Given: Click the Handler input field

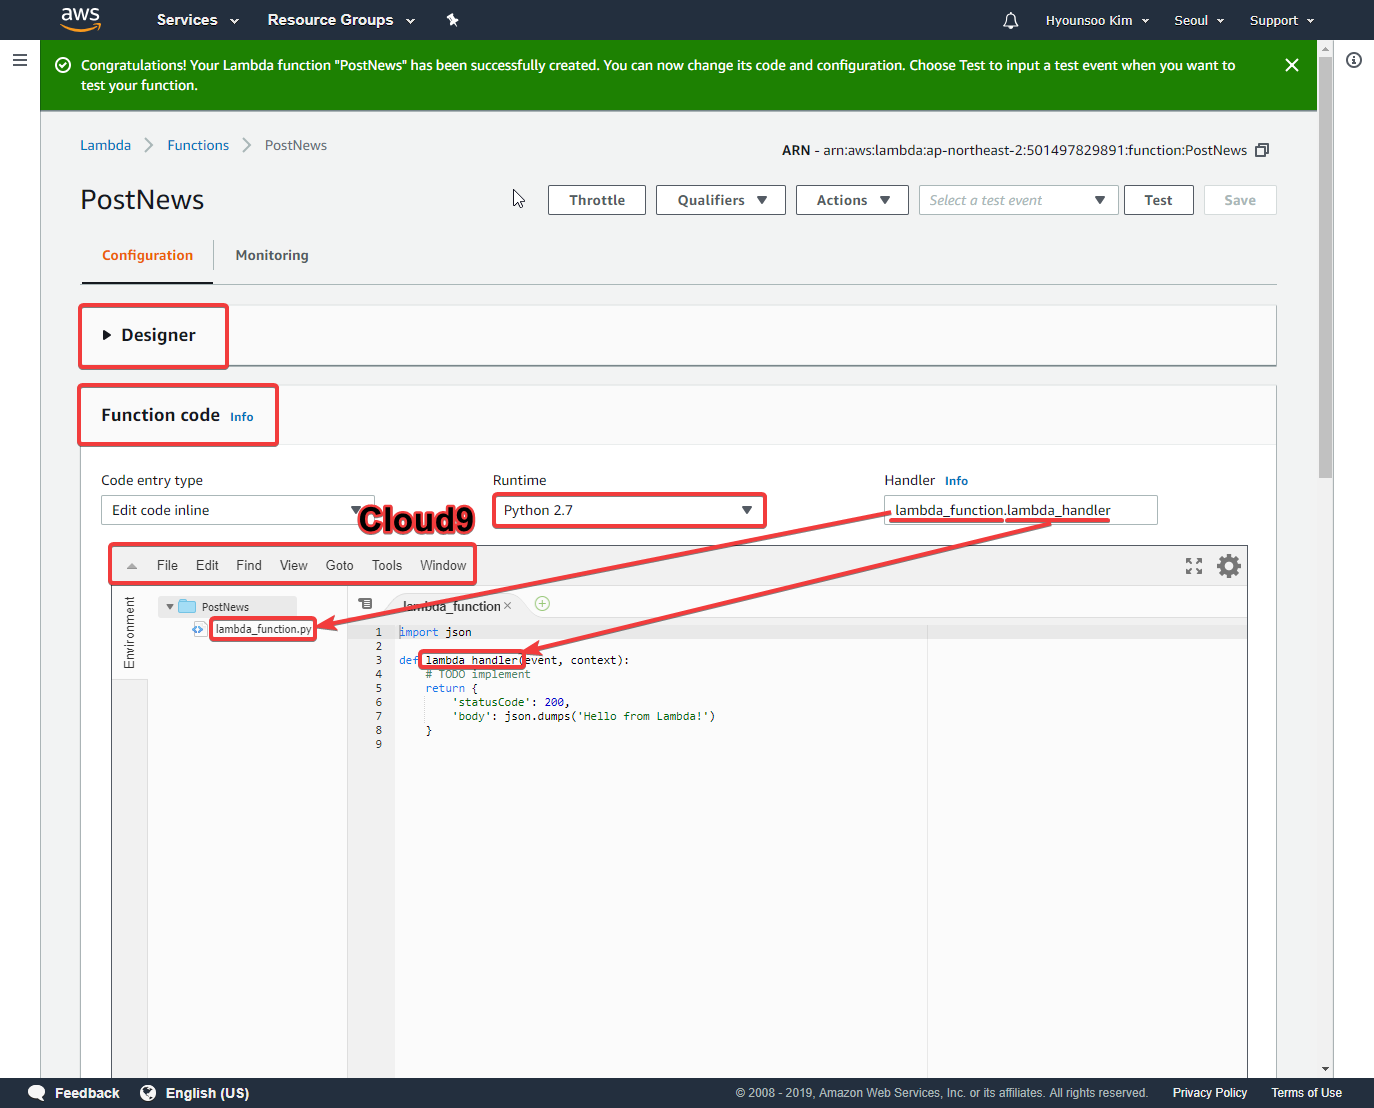Looking at the screenshot, I should 1021,510.
